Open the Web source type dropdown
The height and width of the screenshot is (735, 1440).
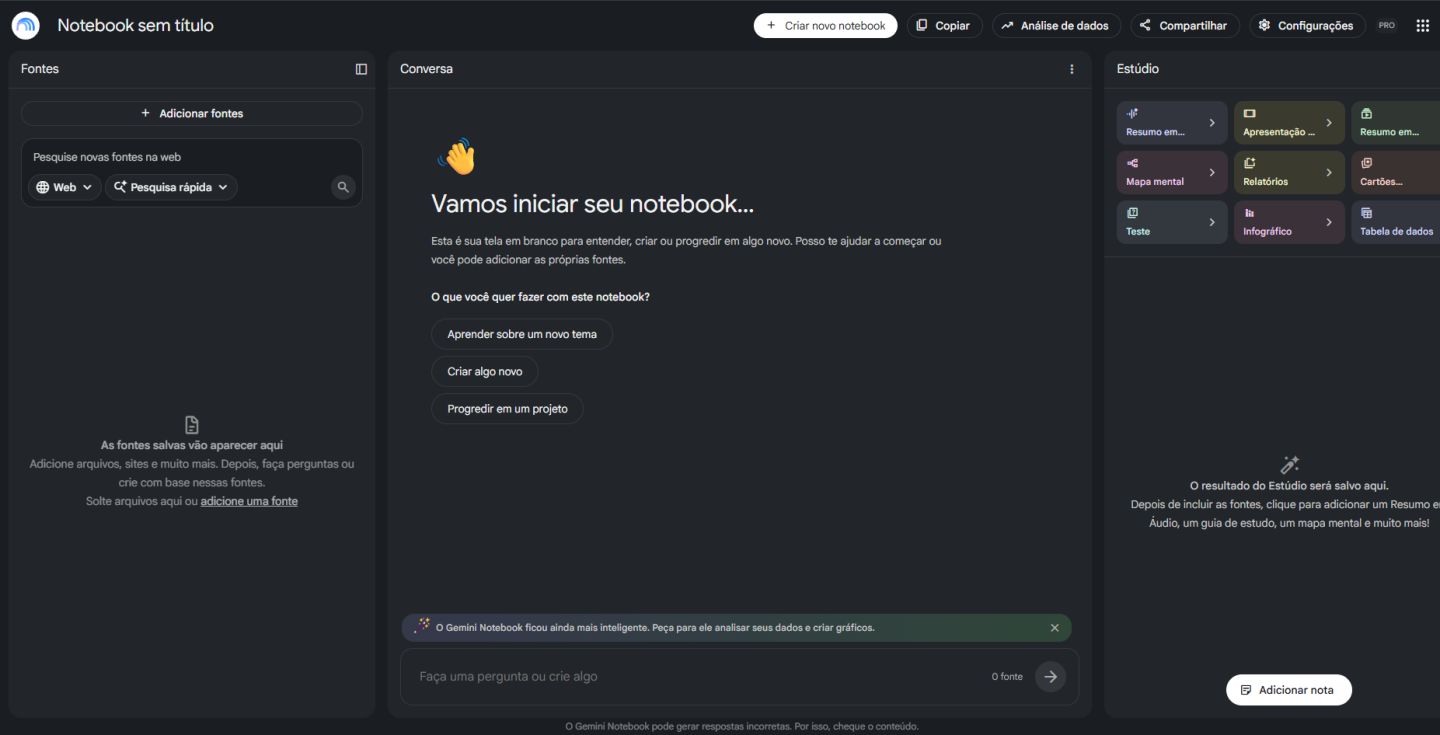(65, 187)
